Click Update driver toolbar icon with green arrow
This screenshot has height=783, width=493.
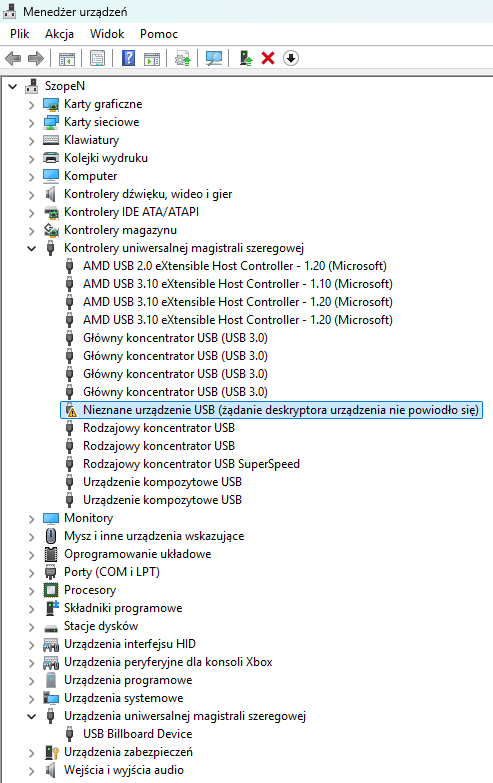(245, 58)
